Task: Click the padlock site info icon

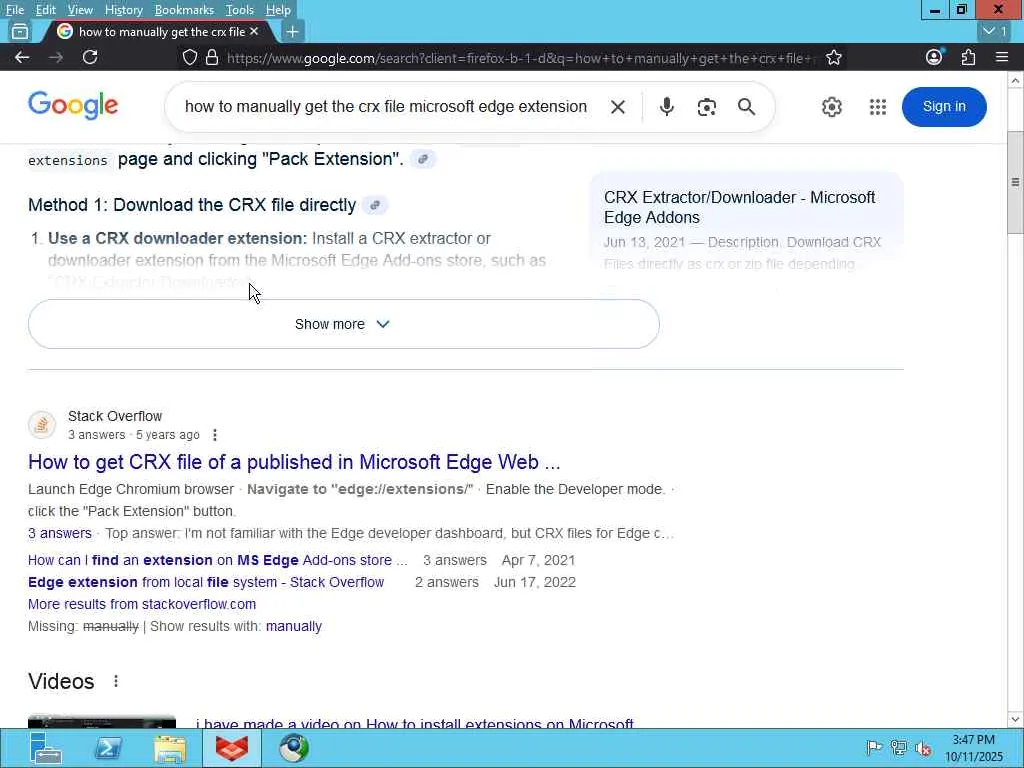Action: [212, 57]
